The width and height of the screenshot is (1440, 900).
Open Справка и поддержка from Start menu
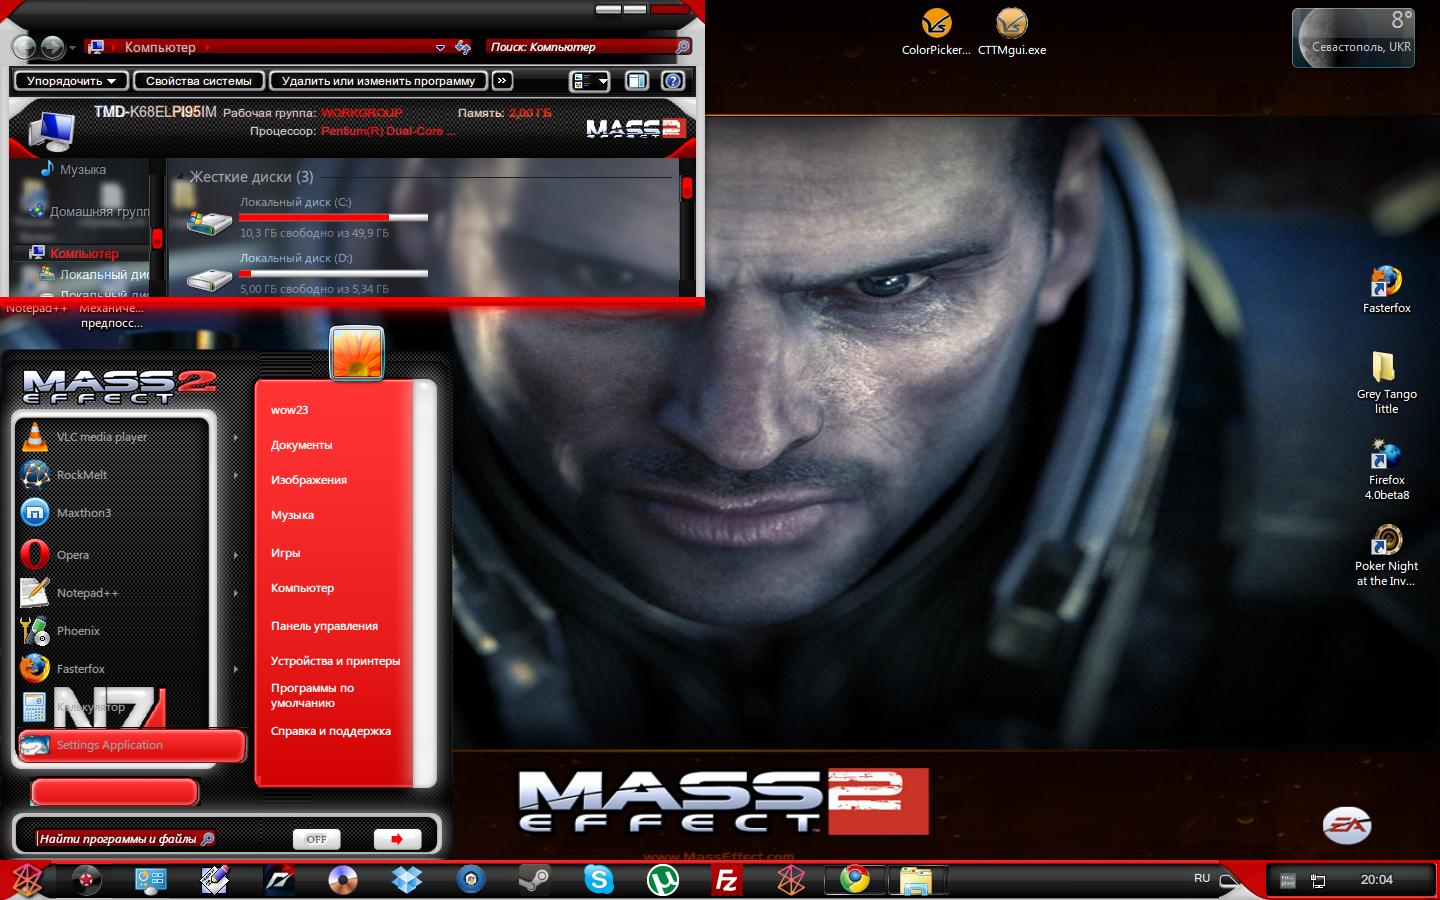tap(330, 731)
